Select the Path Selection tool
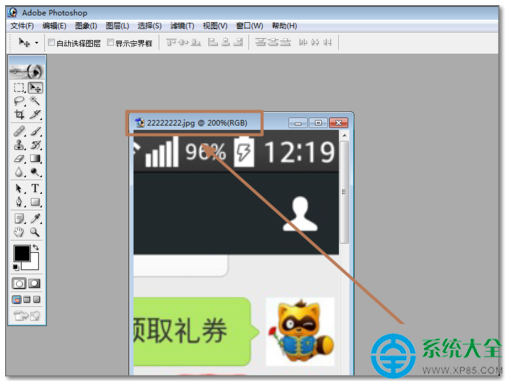Image resolution: width=505 pixels, height=381 pixels. click(19, 188)
